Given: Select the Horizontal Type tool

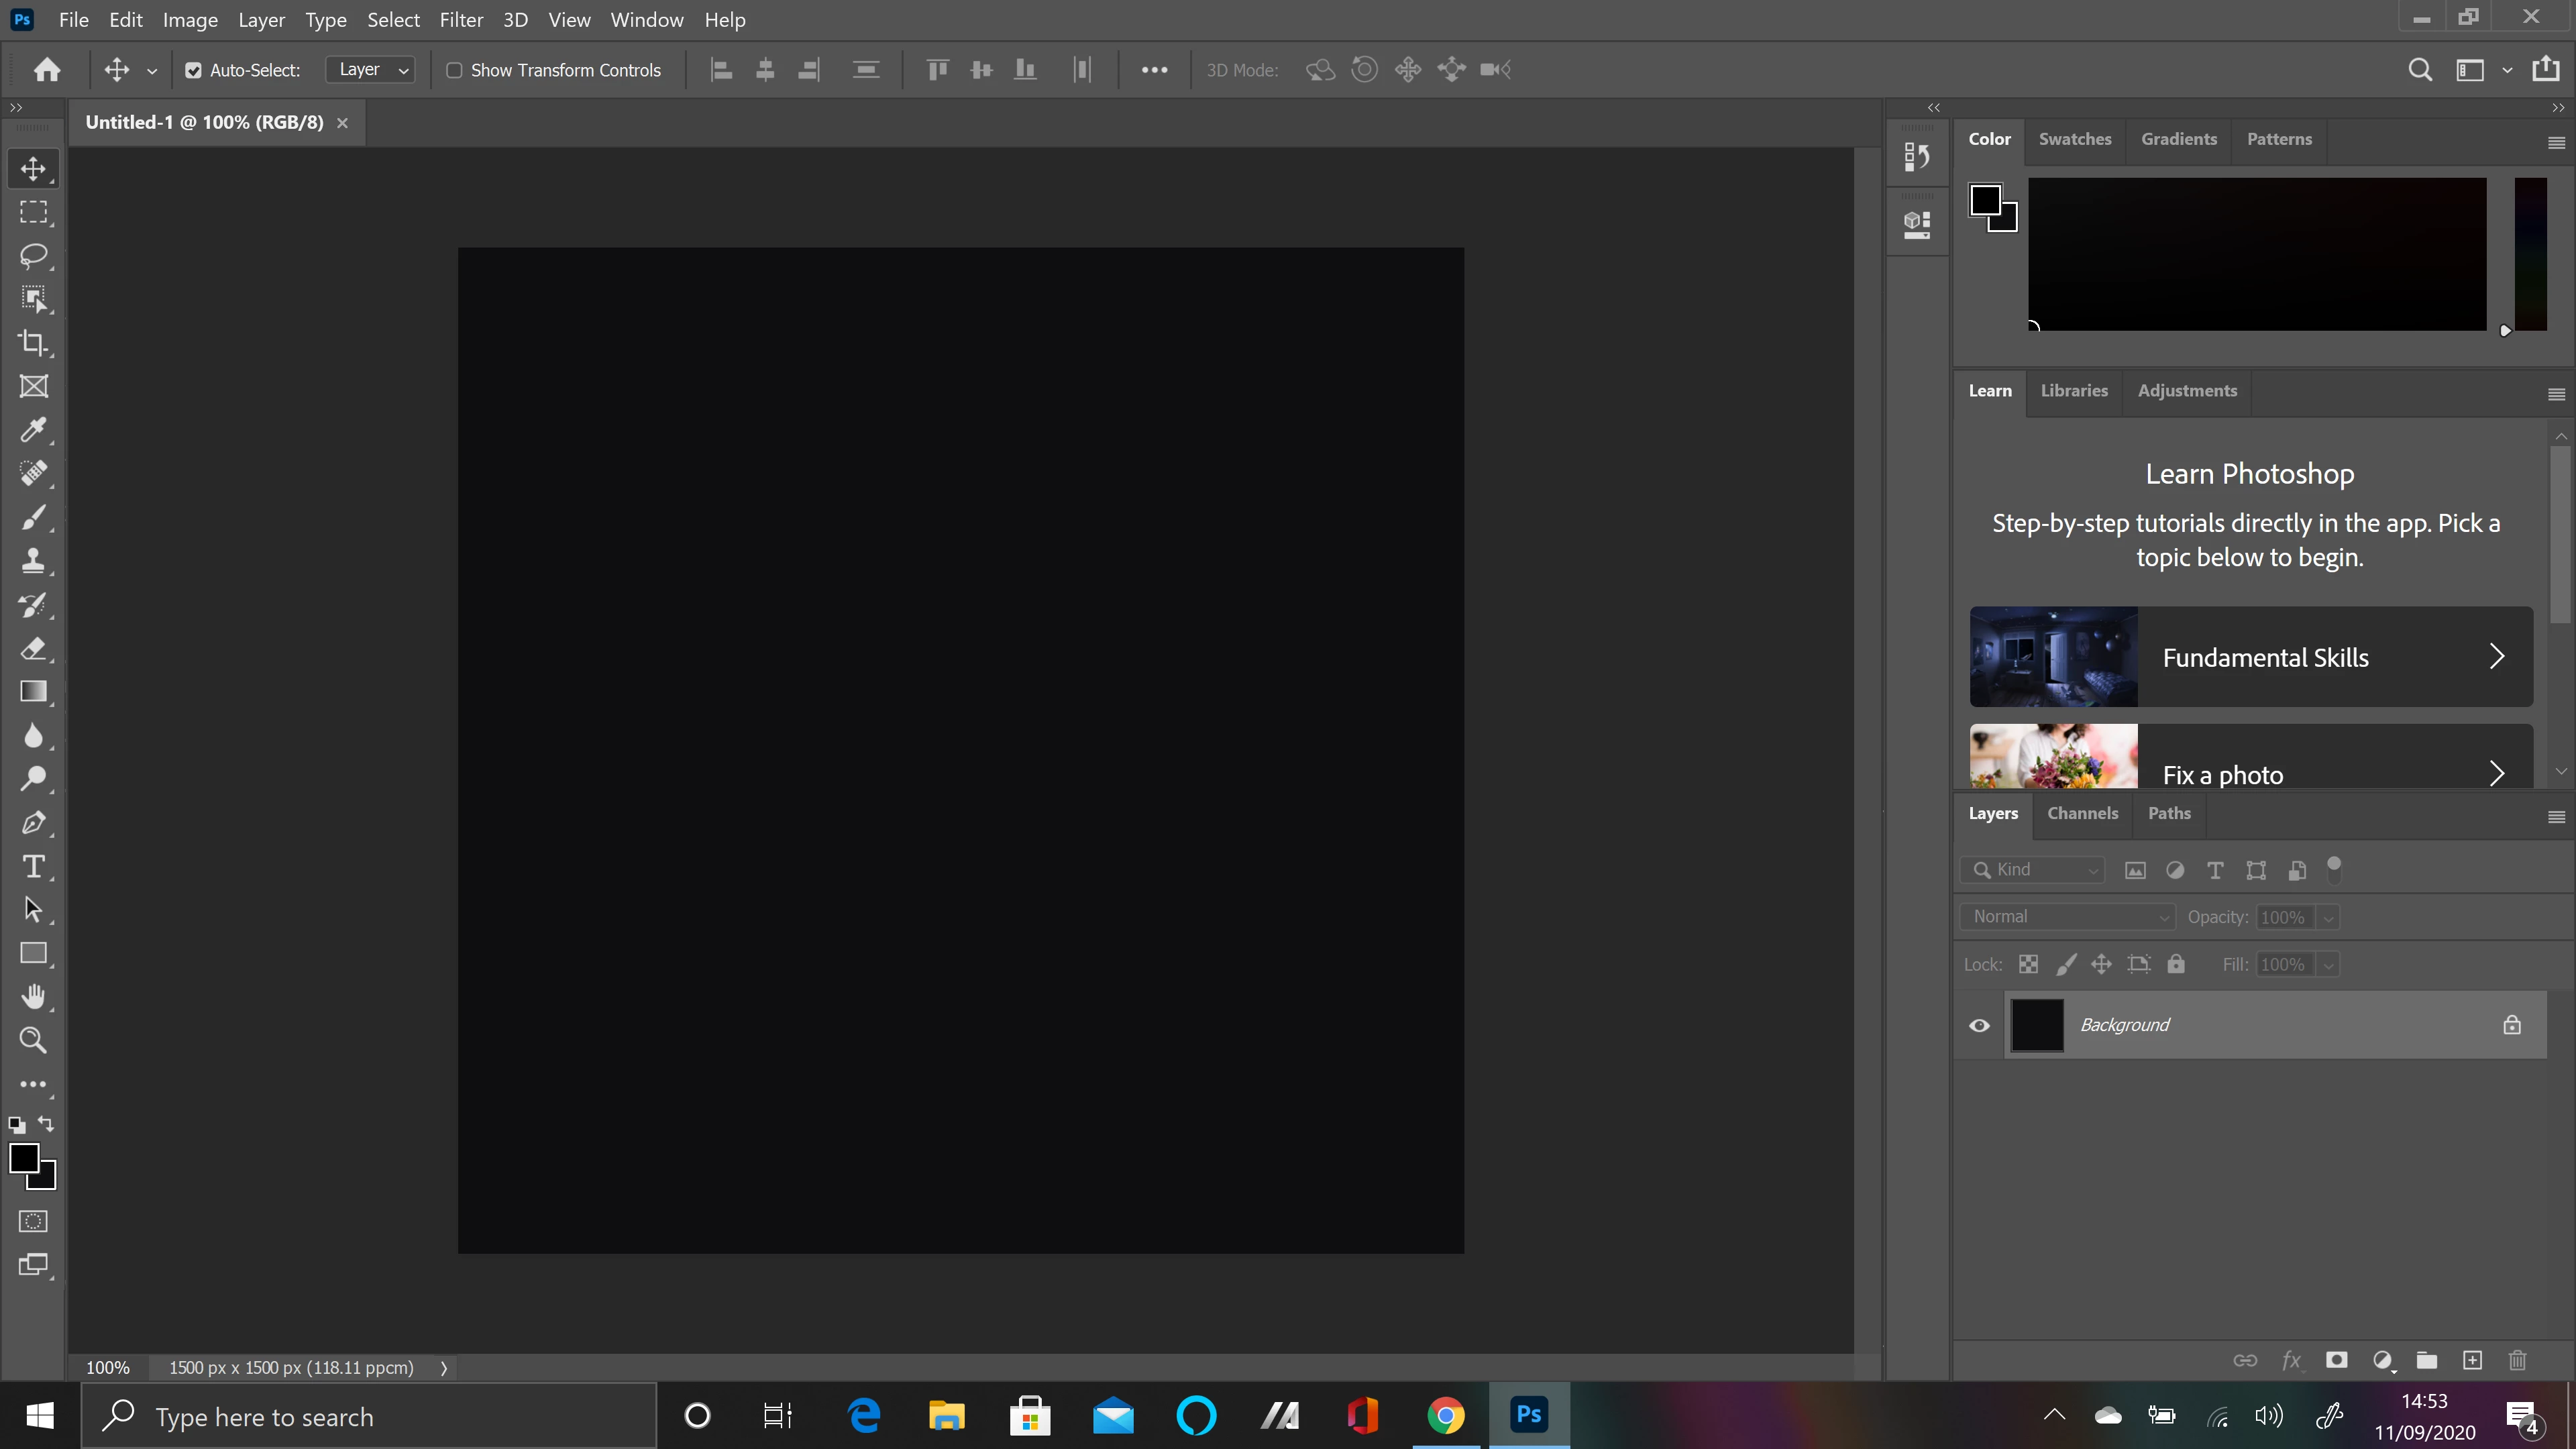Looking at the screenshot, I should [33, 867].
